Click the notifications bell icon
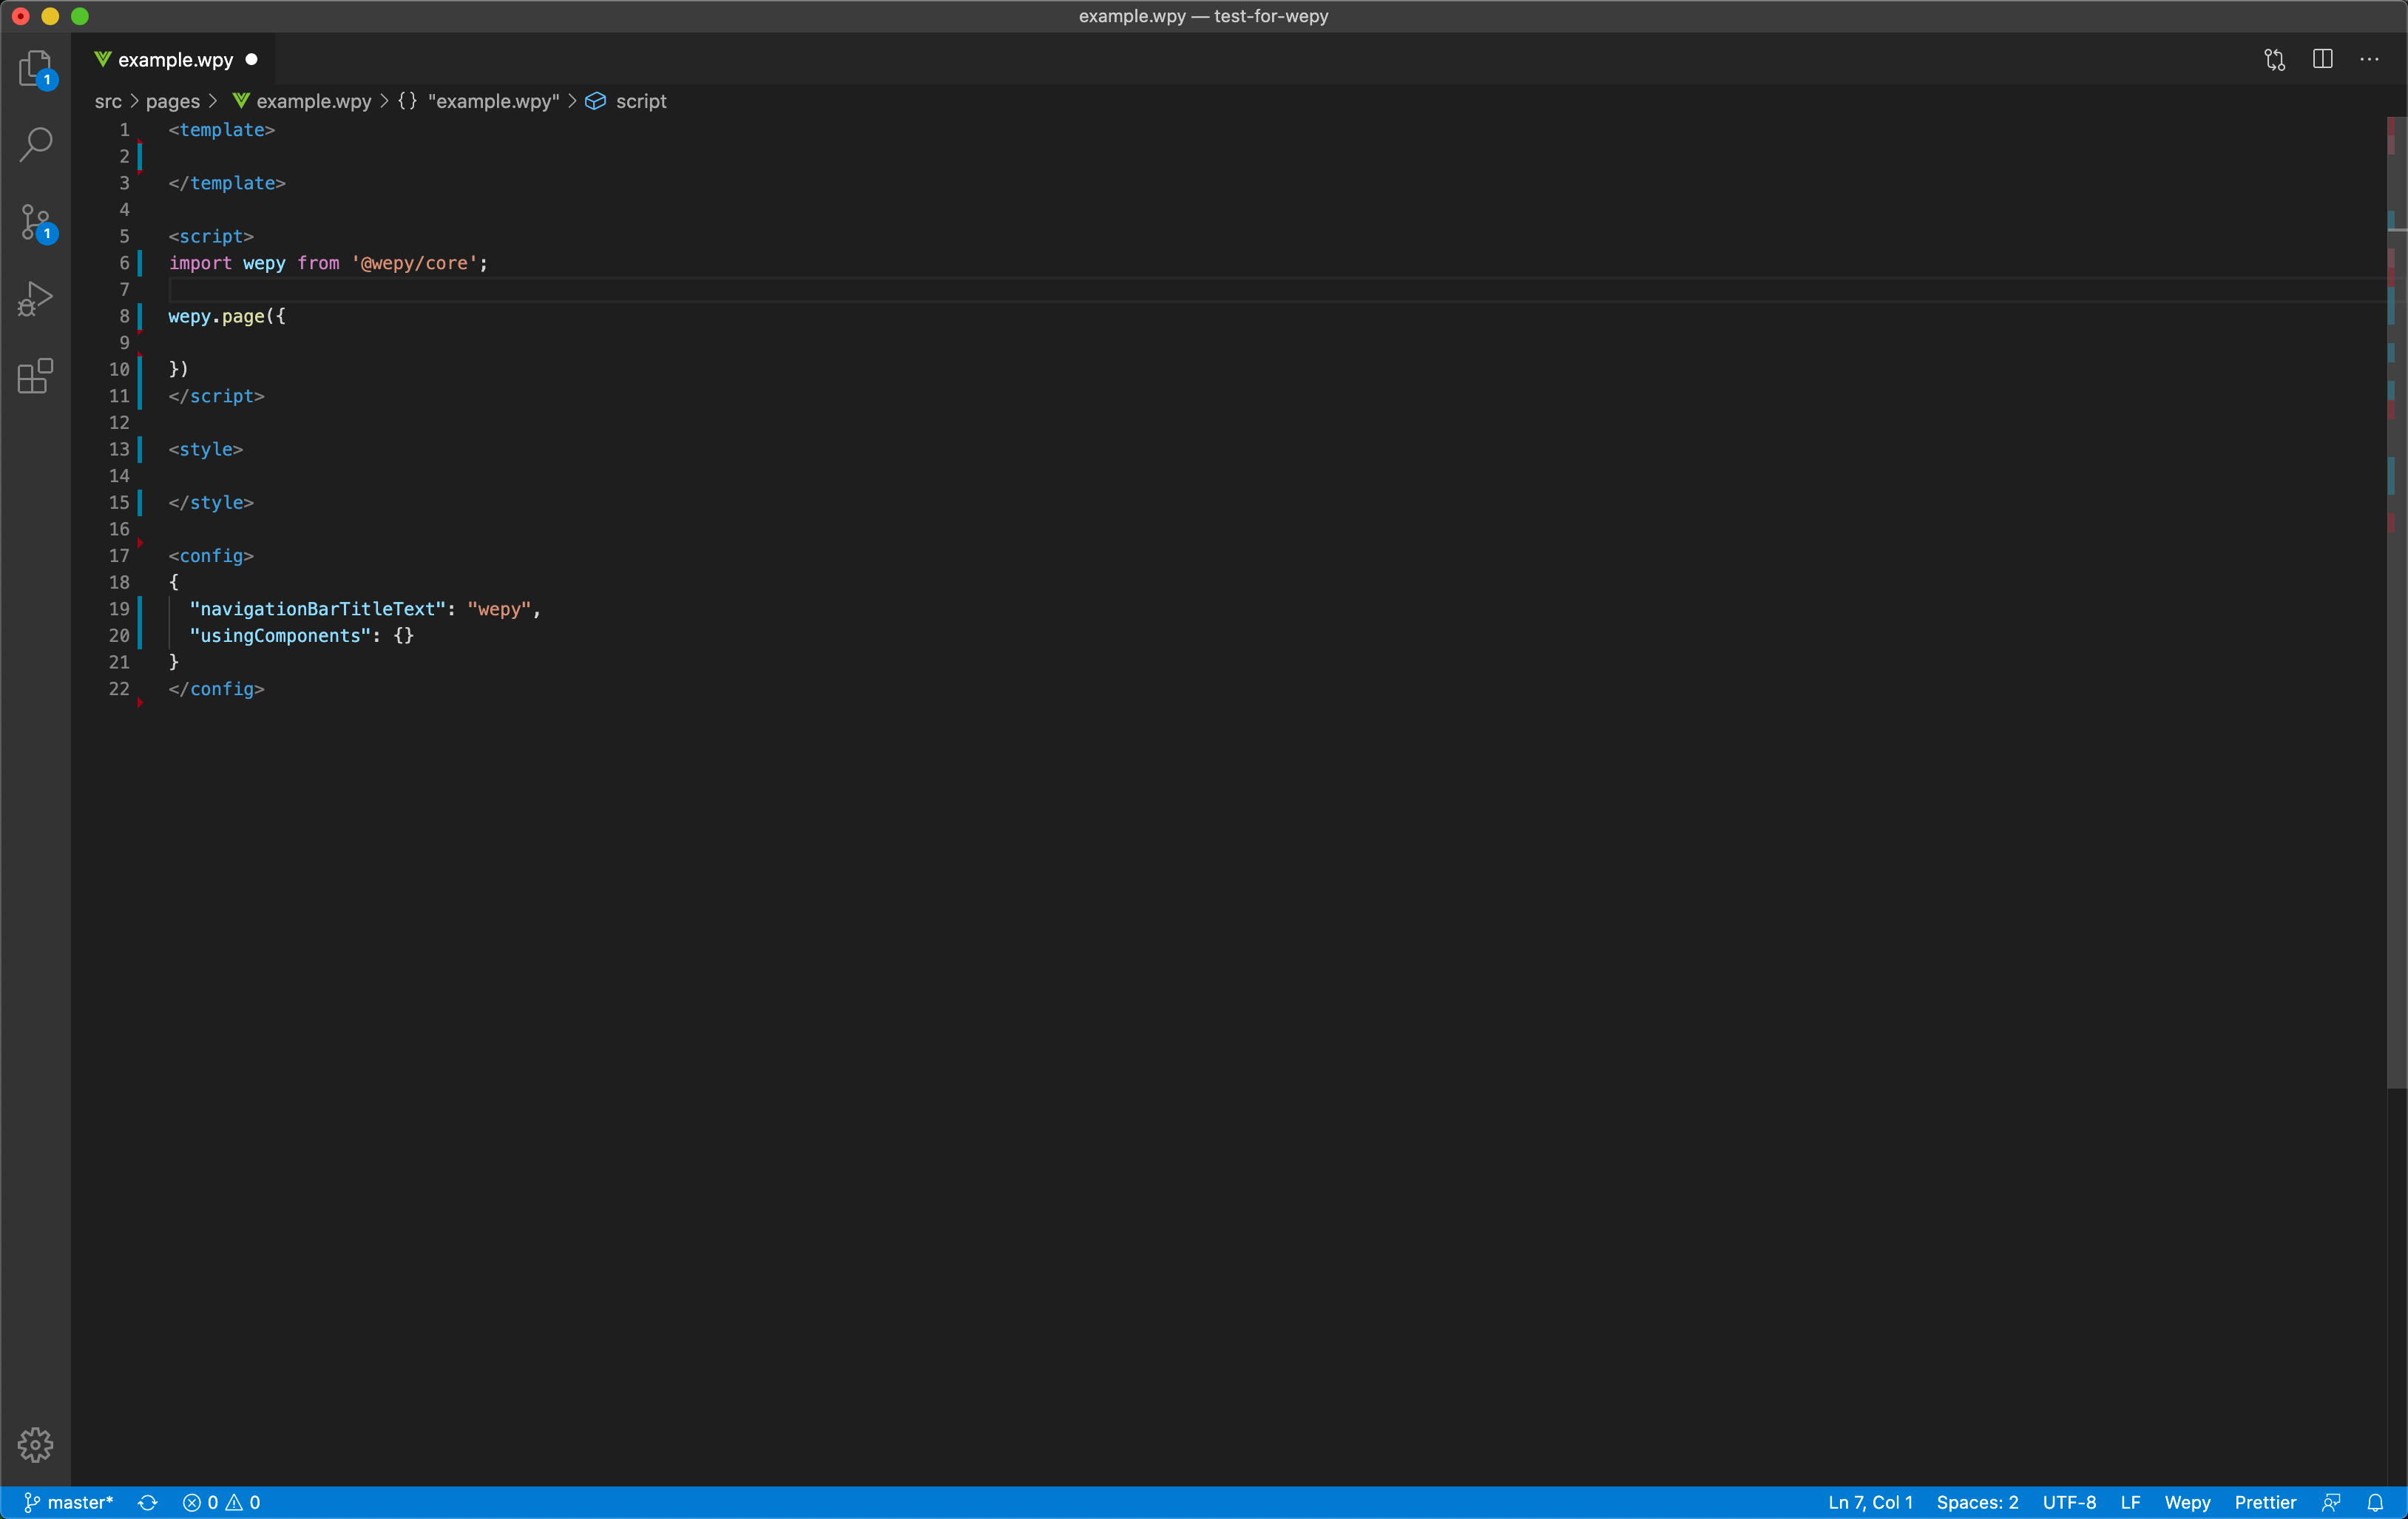Viewport: 2408px width, 1519px height. click(x=2375, y=1502)
